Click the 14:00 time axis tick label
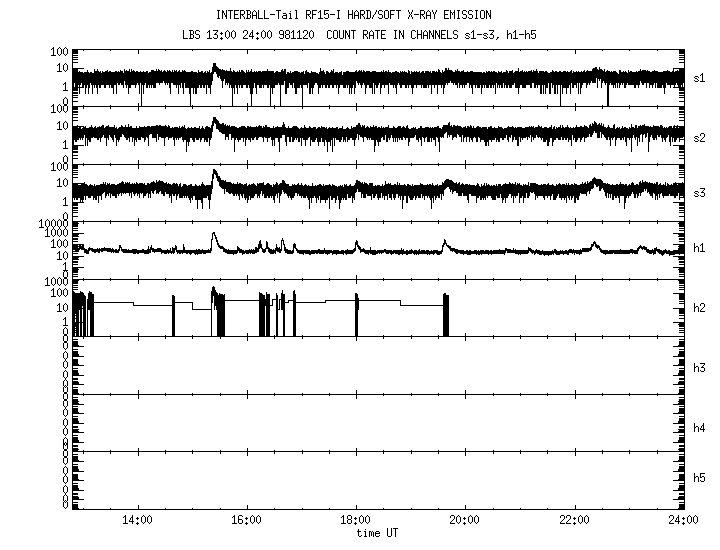 coord(136,520)
